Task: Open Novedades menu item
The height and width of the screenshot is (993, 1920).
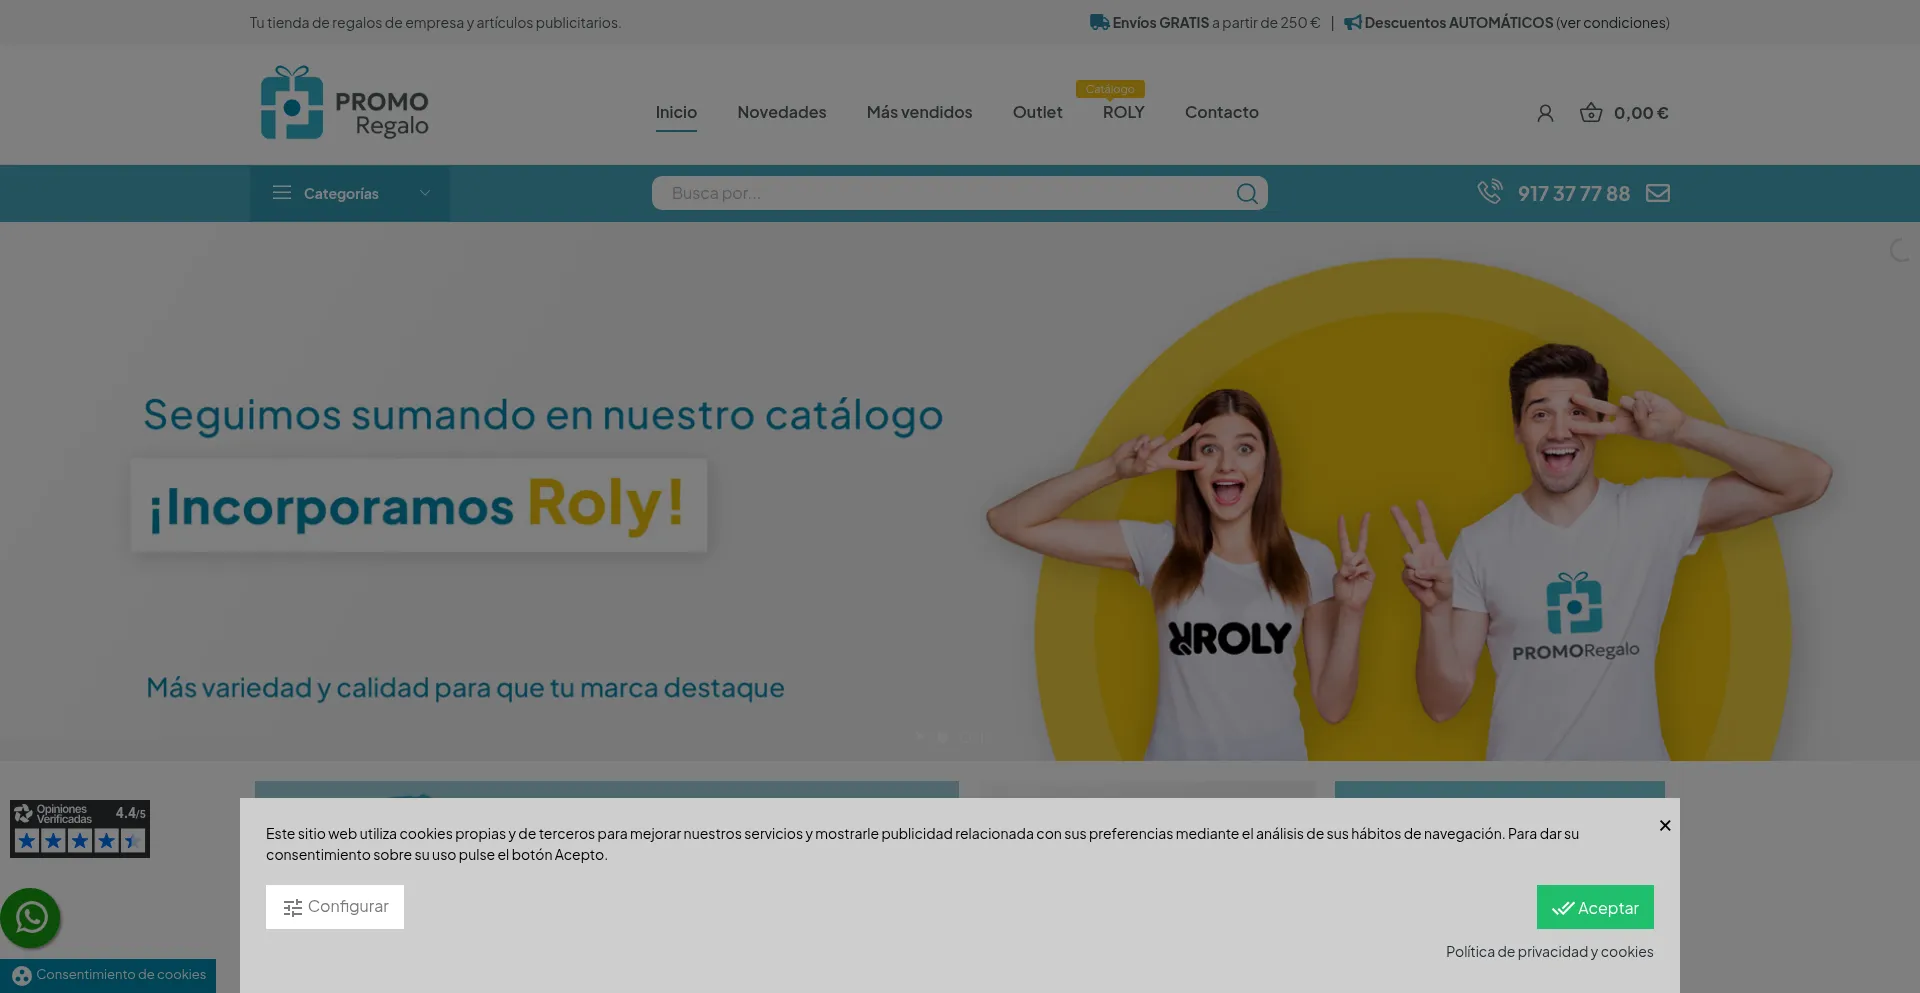Action: [x=782, y=112]
